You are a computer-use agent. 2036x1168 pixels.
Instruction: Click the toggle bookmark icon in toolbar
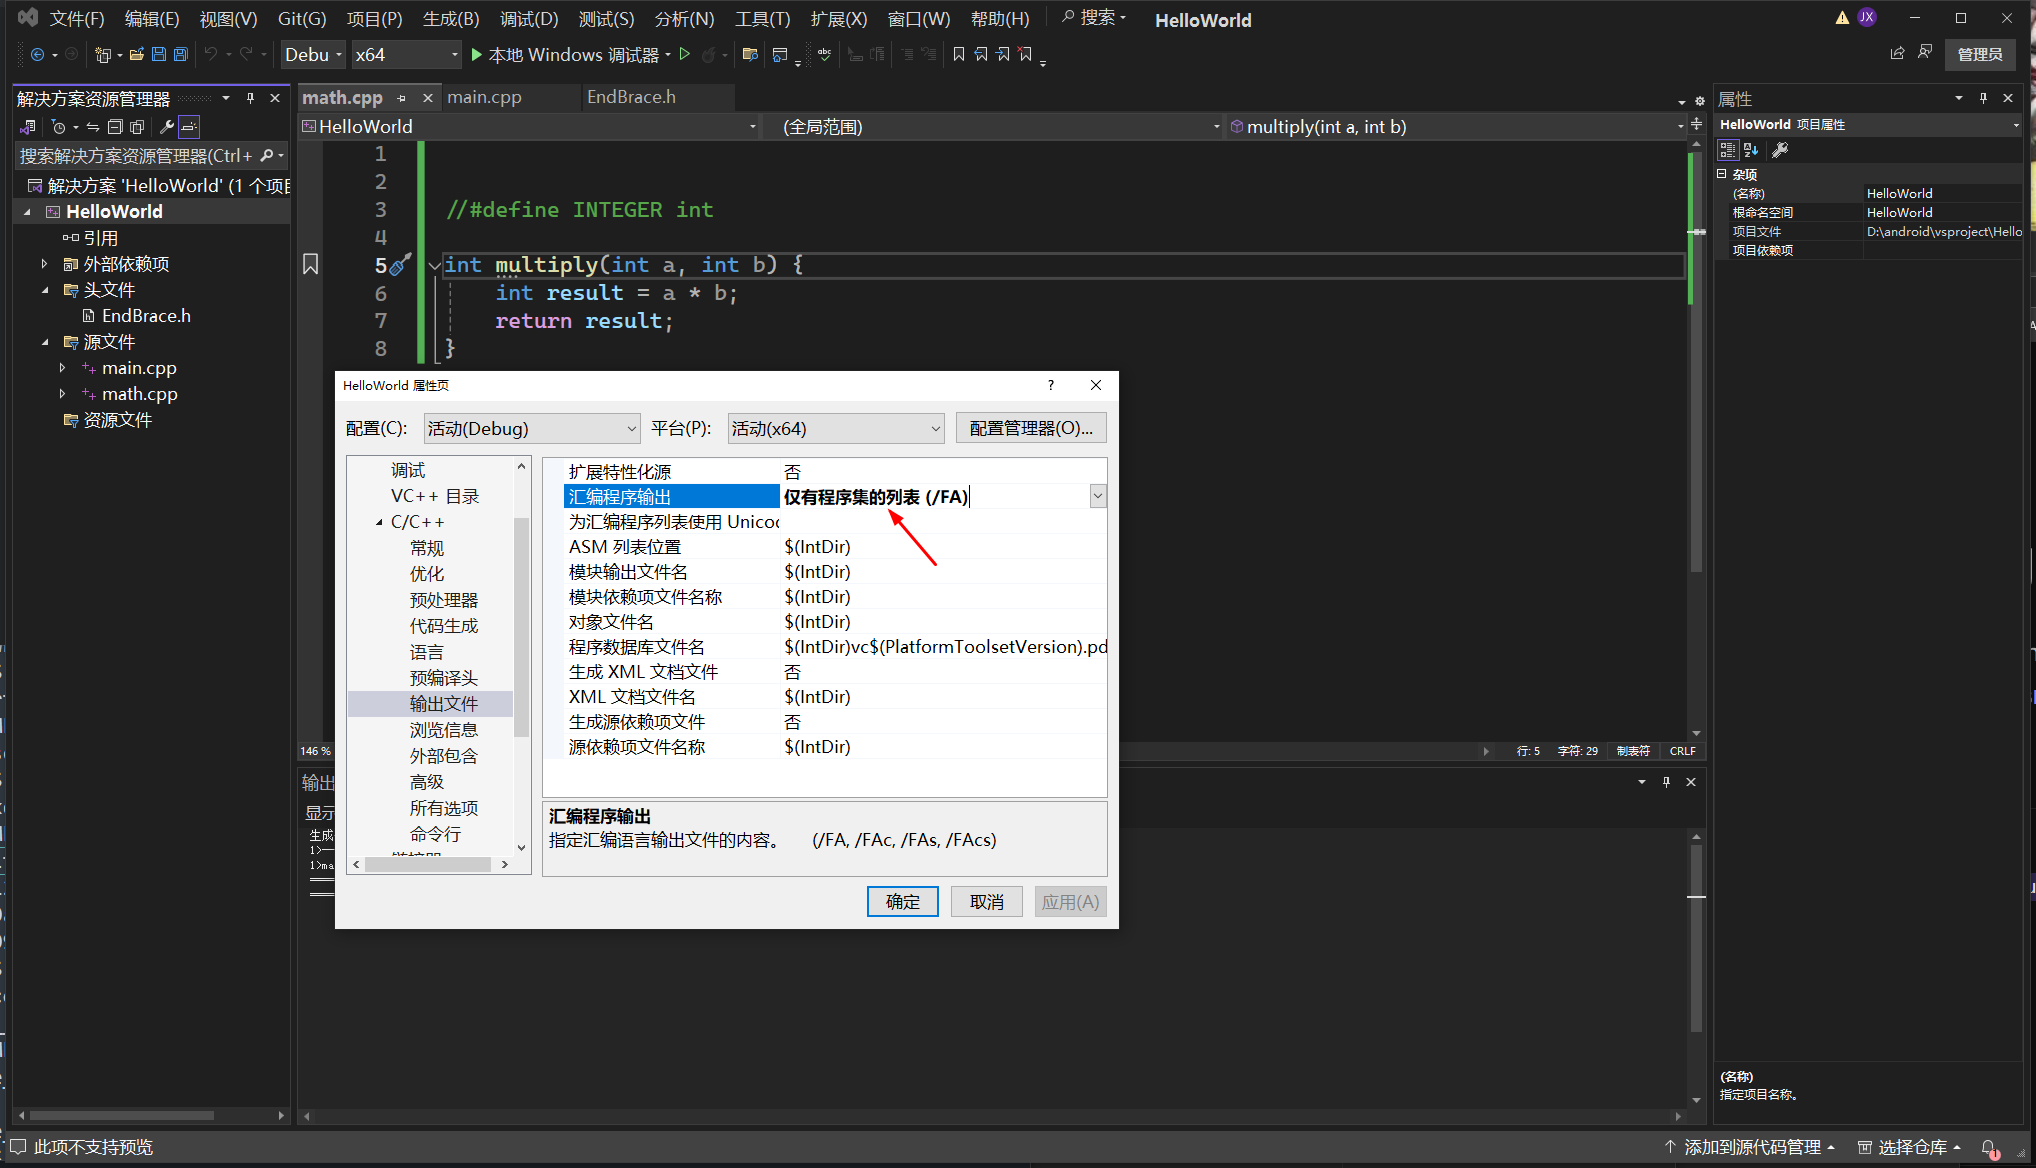pyautogui.click(x=958, y=55)
